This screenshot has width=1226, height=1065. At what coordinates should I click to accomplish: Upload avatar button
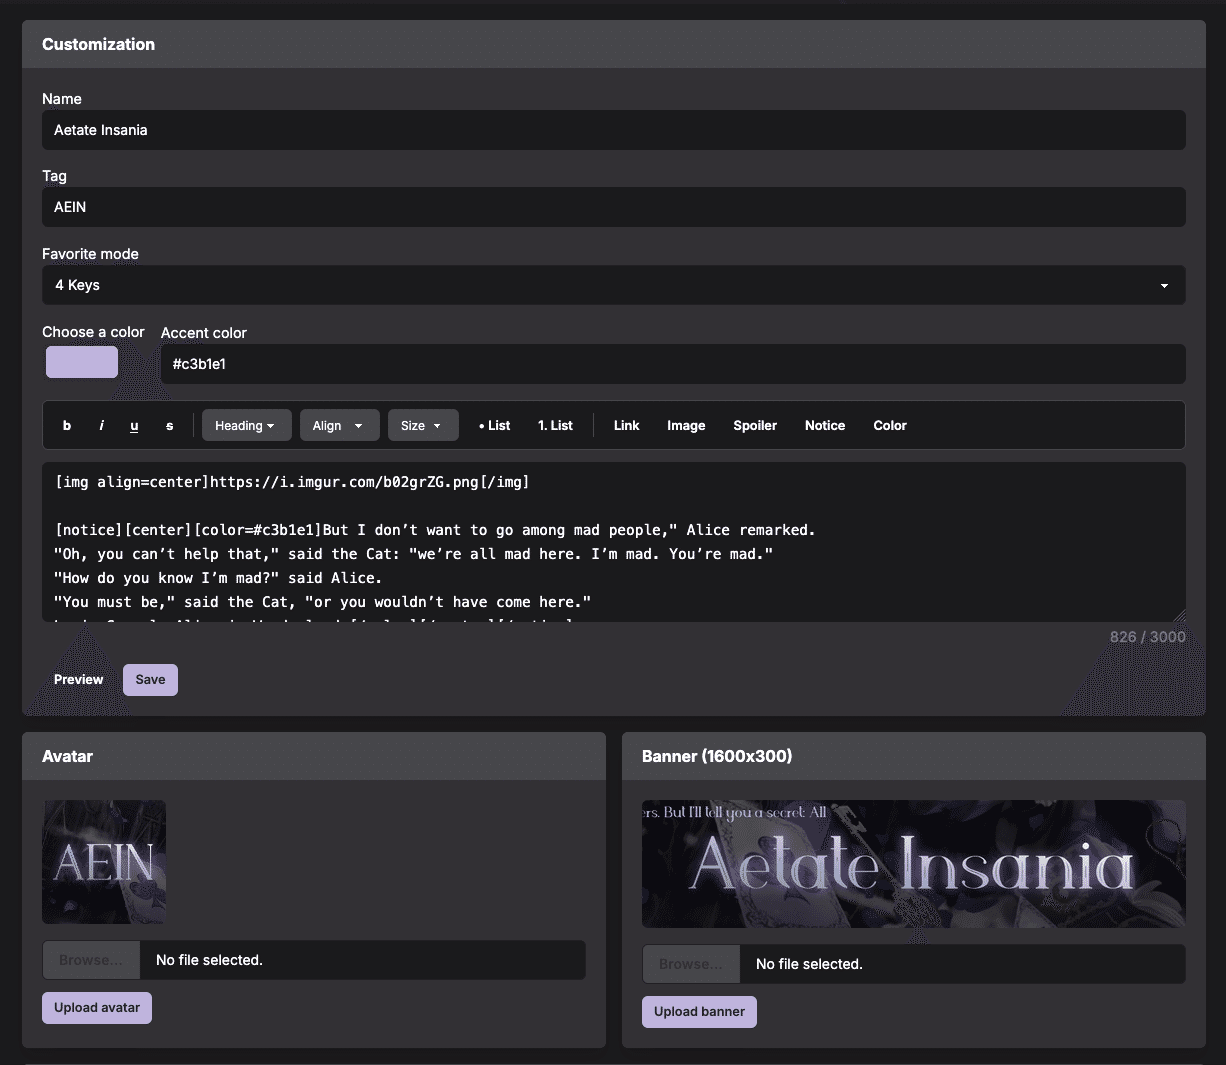[97, 1007]
